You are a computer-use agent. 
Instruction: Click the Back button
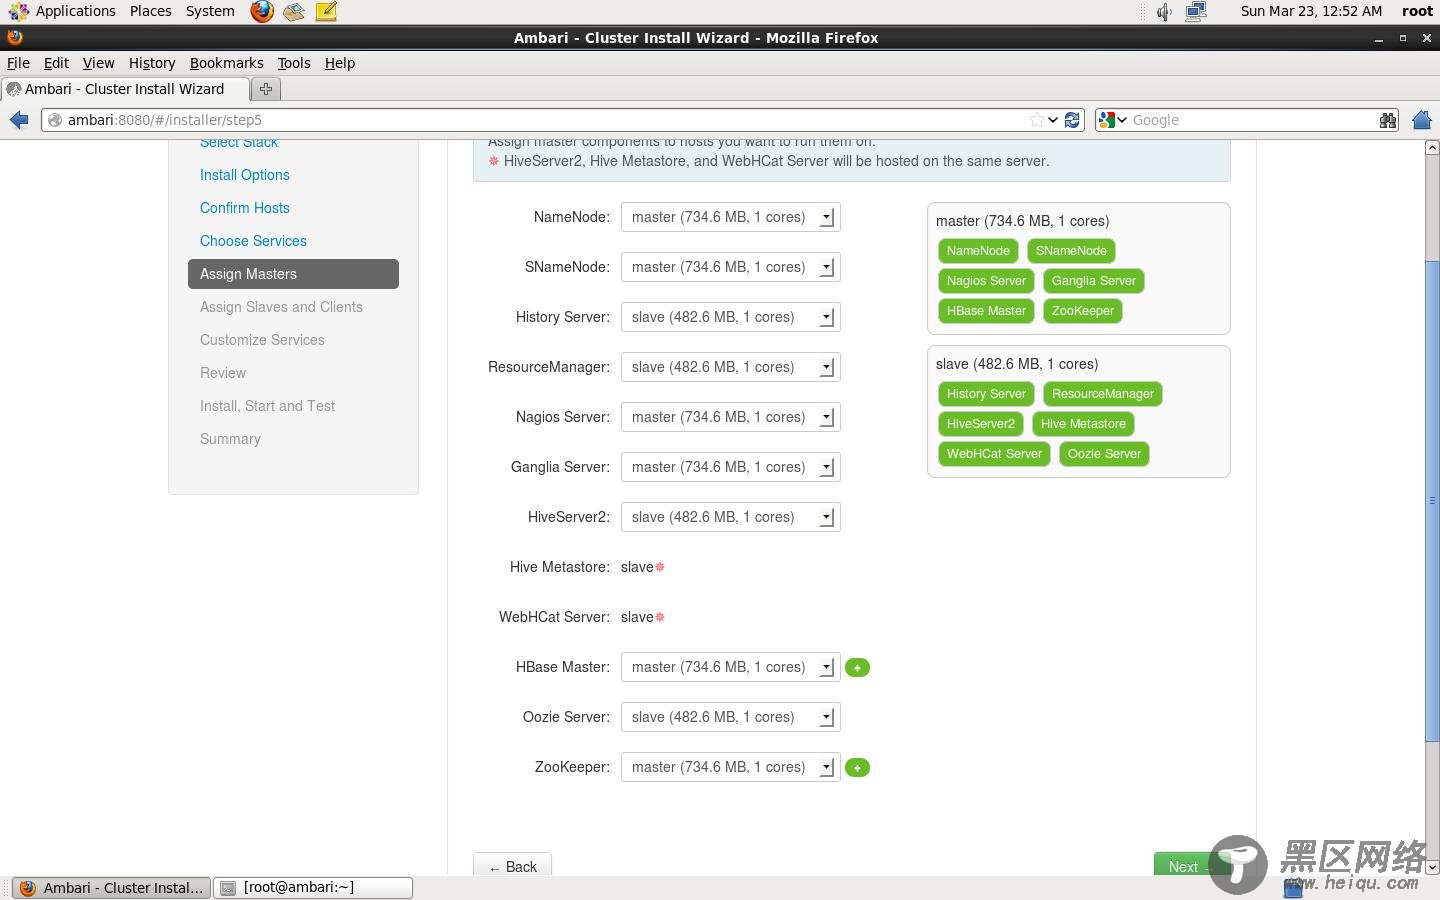point(512,866)
